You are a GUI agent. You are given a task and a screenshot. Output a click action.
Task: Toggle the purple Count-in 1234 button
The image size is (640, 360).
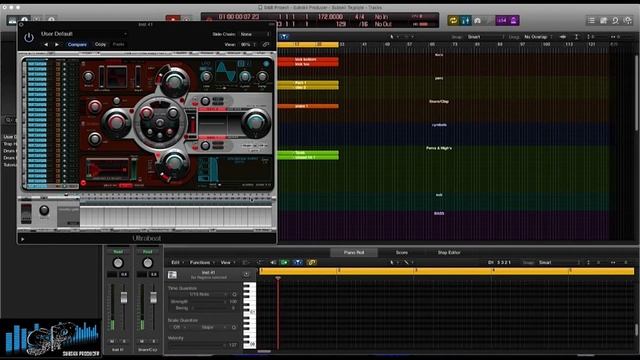[x=502, y=20]
